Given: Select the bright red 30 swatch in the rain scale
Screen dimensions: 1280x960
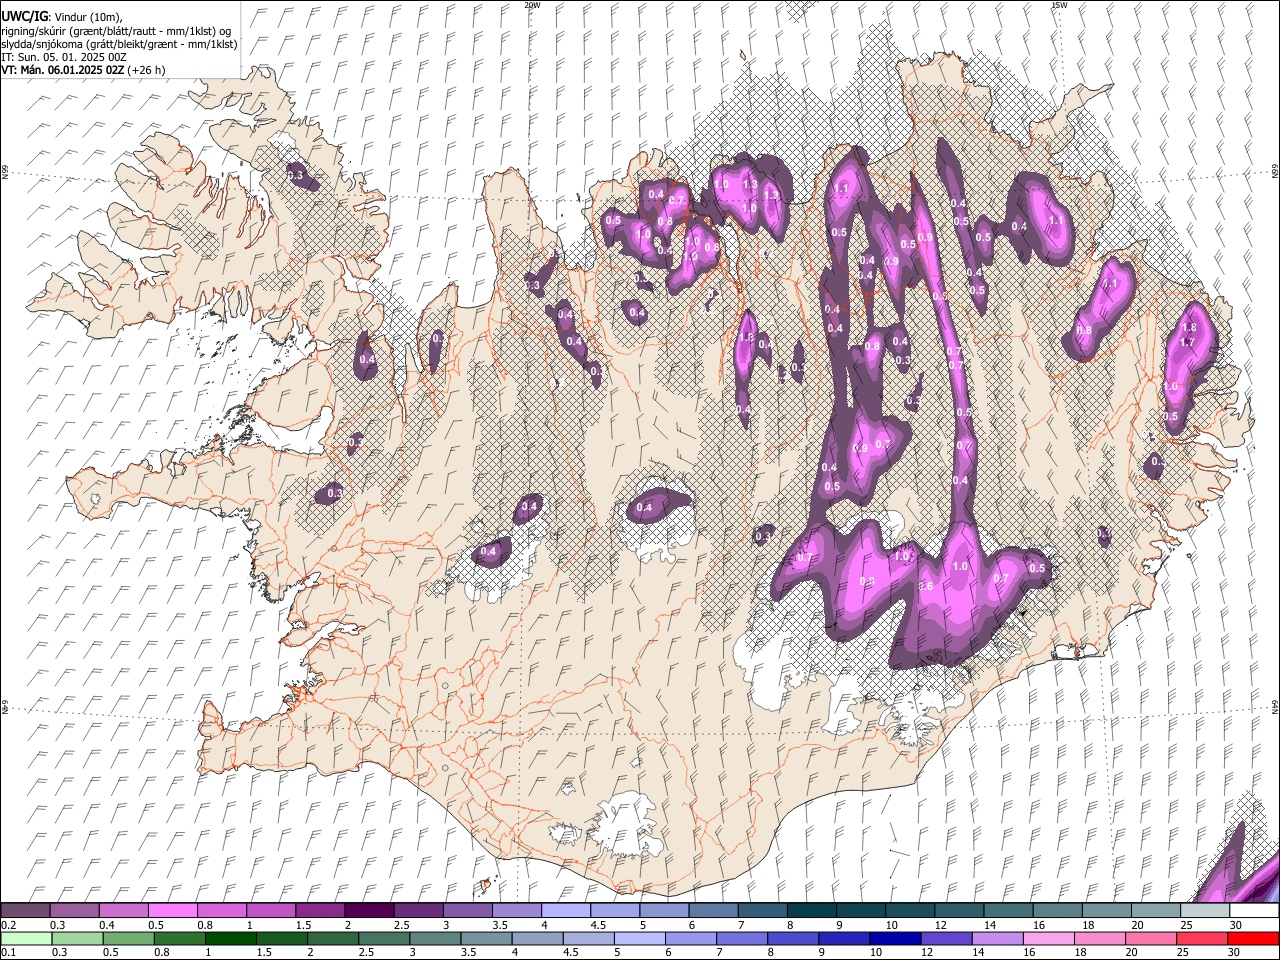Looking at the screenshot, I should 1253,938.
